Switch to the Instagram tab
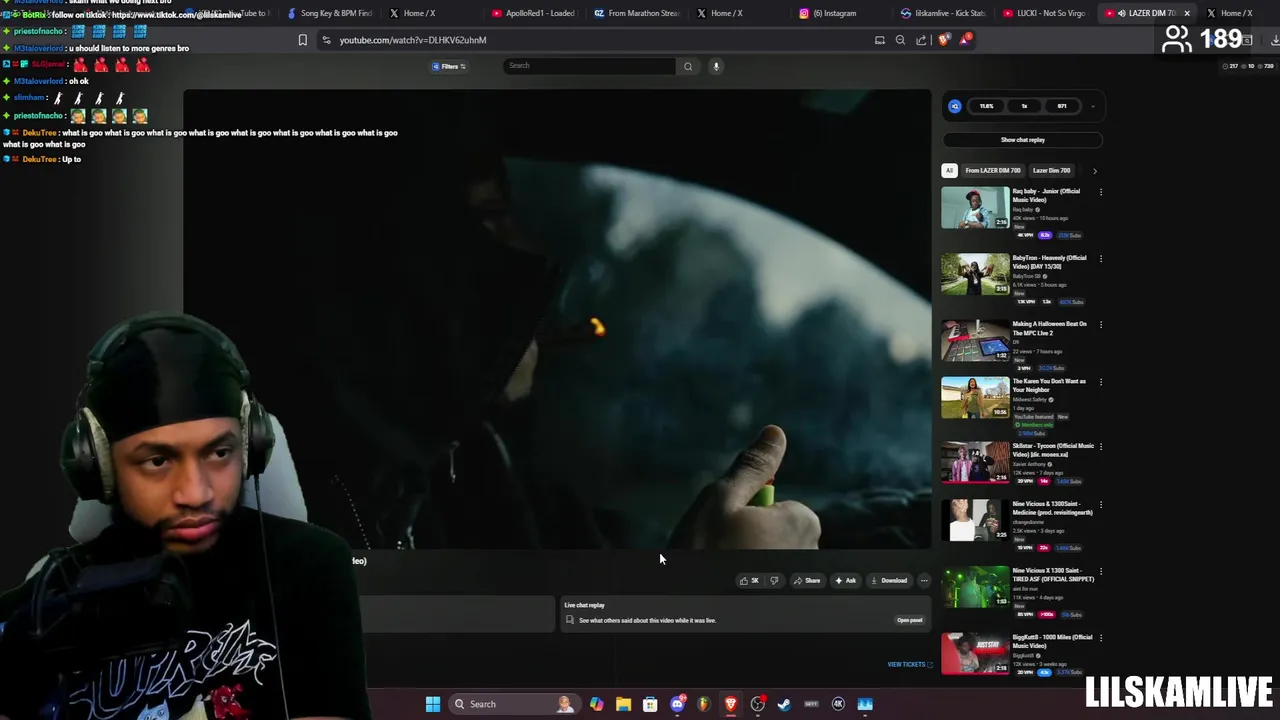1280x720 pixels. [830, 13]
